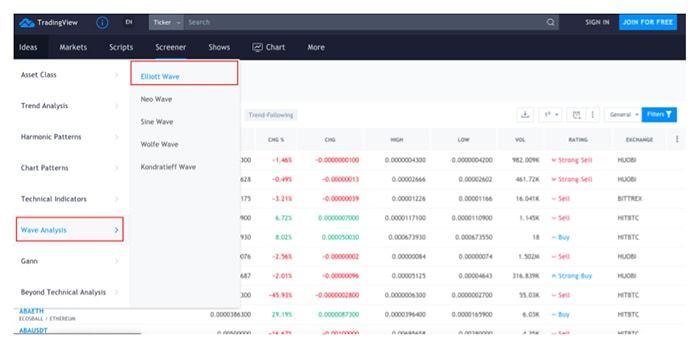The height and width of the screenshot is (363, 700).
Task: Open the auto-refresh screener icon
Action: 576,115
